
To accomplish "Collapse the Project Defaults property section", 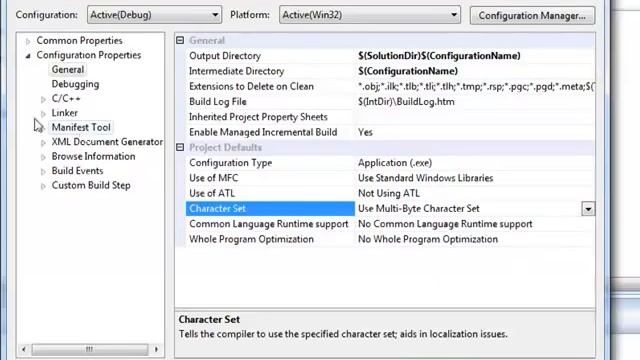I will tap(180, 147).
